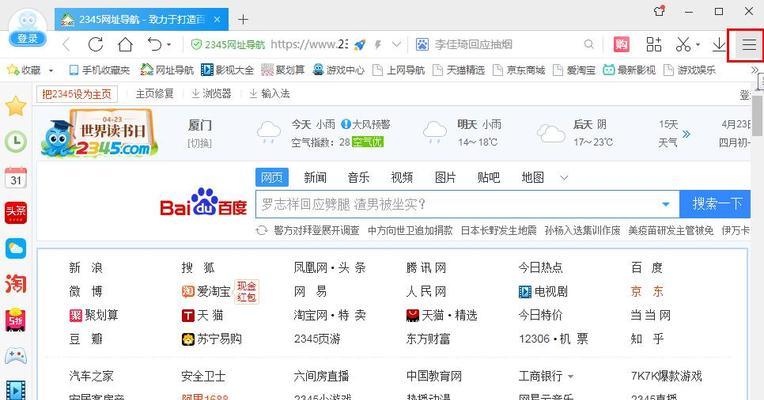764x400 pixels.
Task: Open sidebar video film icon
Action: click(x=16, y=390)
